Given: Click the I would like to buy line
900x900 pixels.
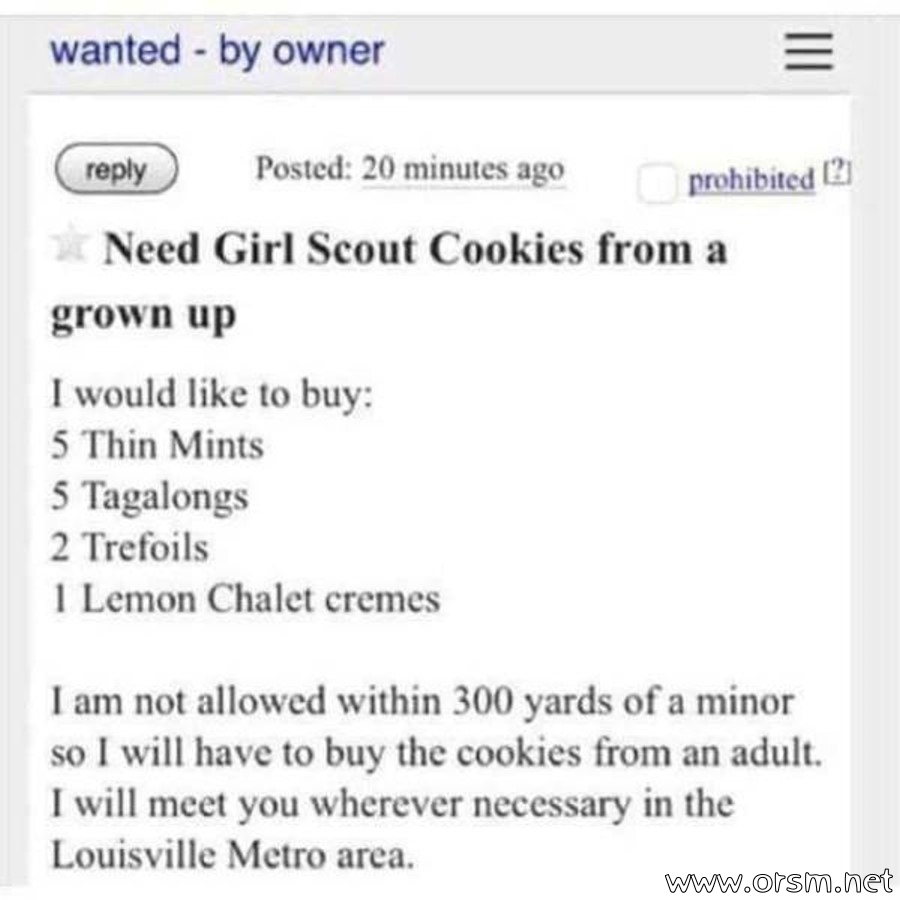Looking at the screenshot, I should [x=212, y=395].
